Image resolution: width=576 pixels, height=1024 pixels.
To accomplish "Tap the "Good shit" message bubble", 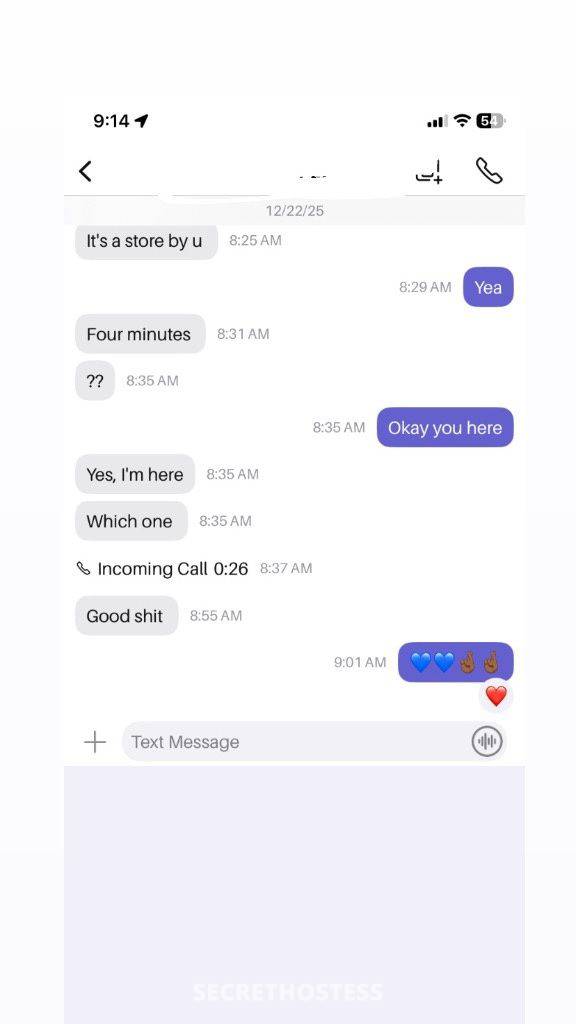I will tap(126, 616).
